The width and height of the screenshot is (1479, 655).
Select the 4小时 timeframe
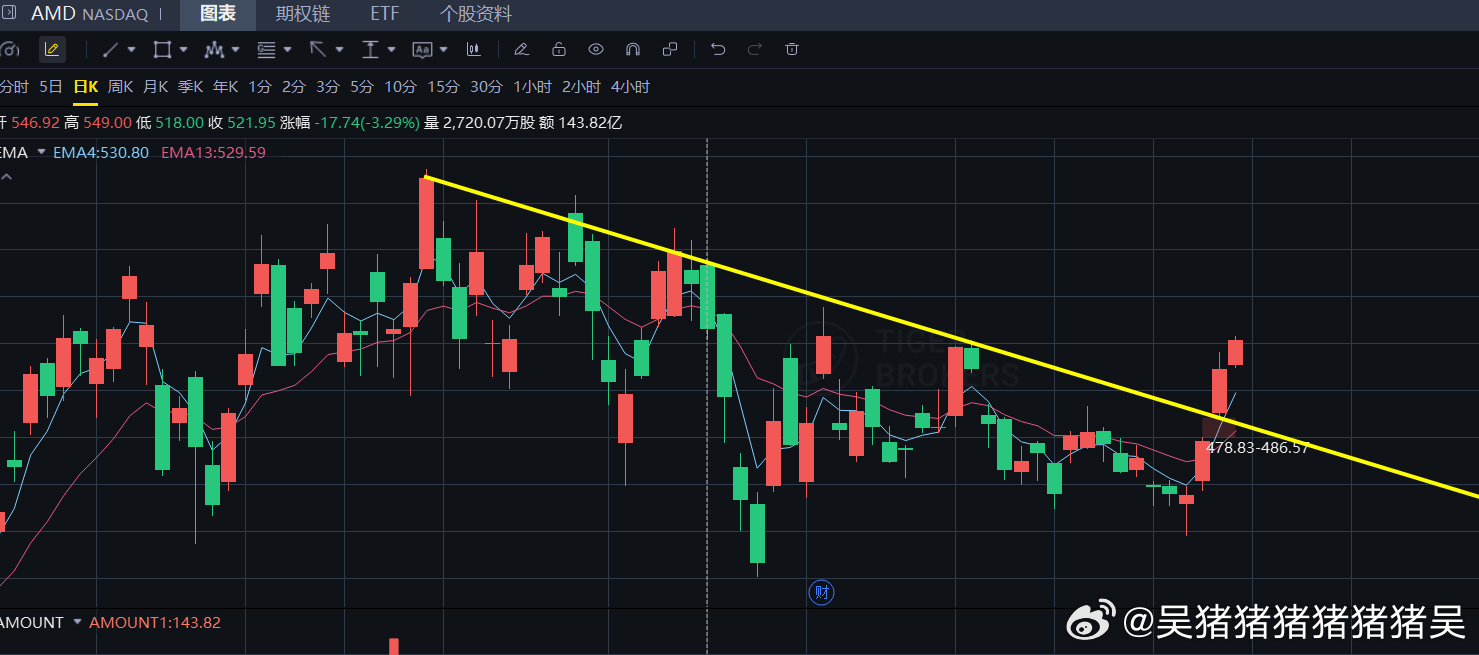[x=630, y=87]
